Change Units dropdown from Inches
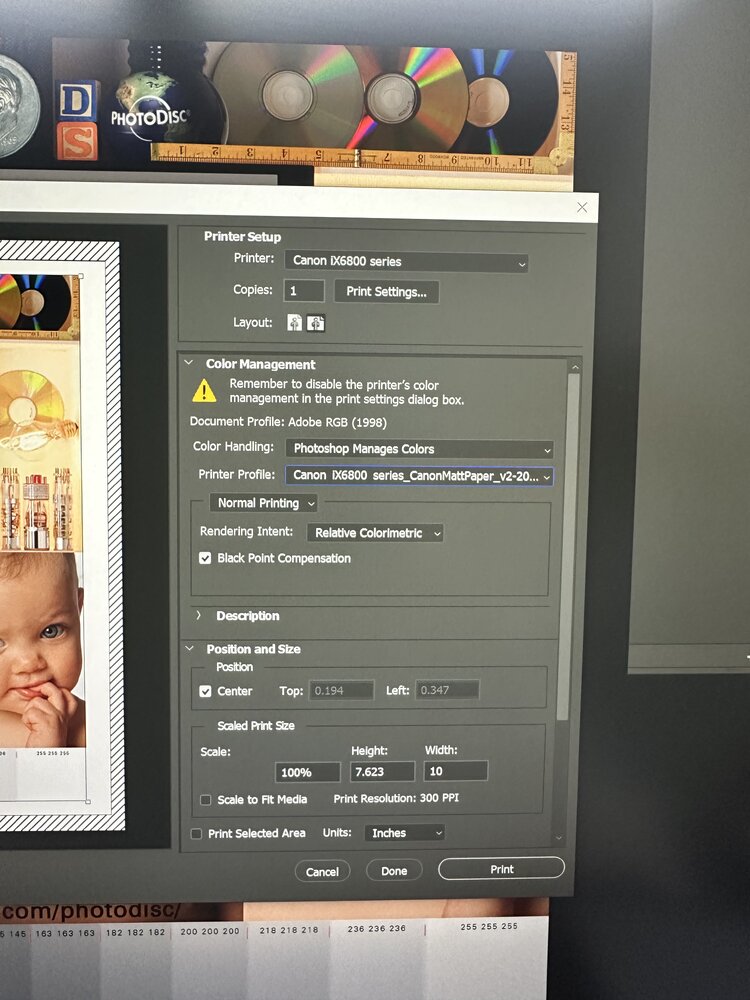Image resolution: width=750 pixels, height=1000 pixels. click(404, 833)
